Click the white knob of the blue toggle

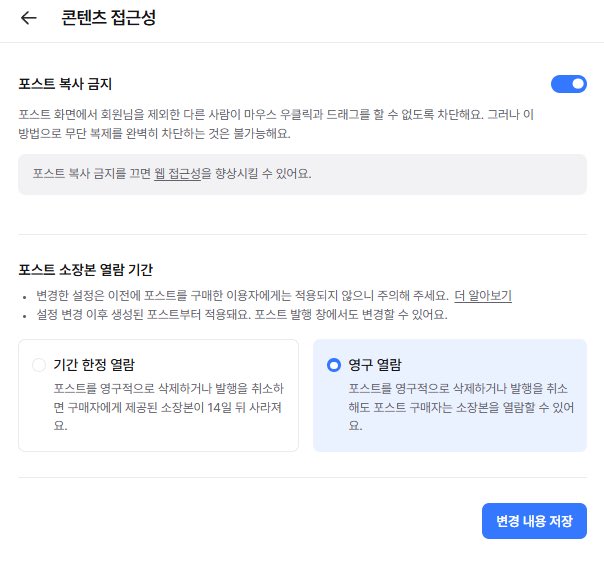(578, 84)
